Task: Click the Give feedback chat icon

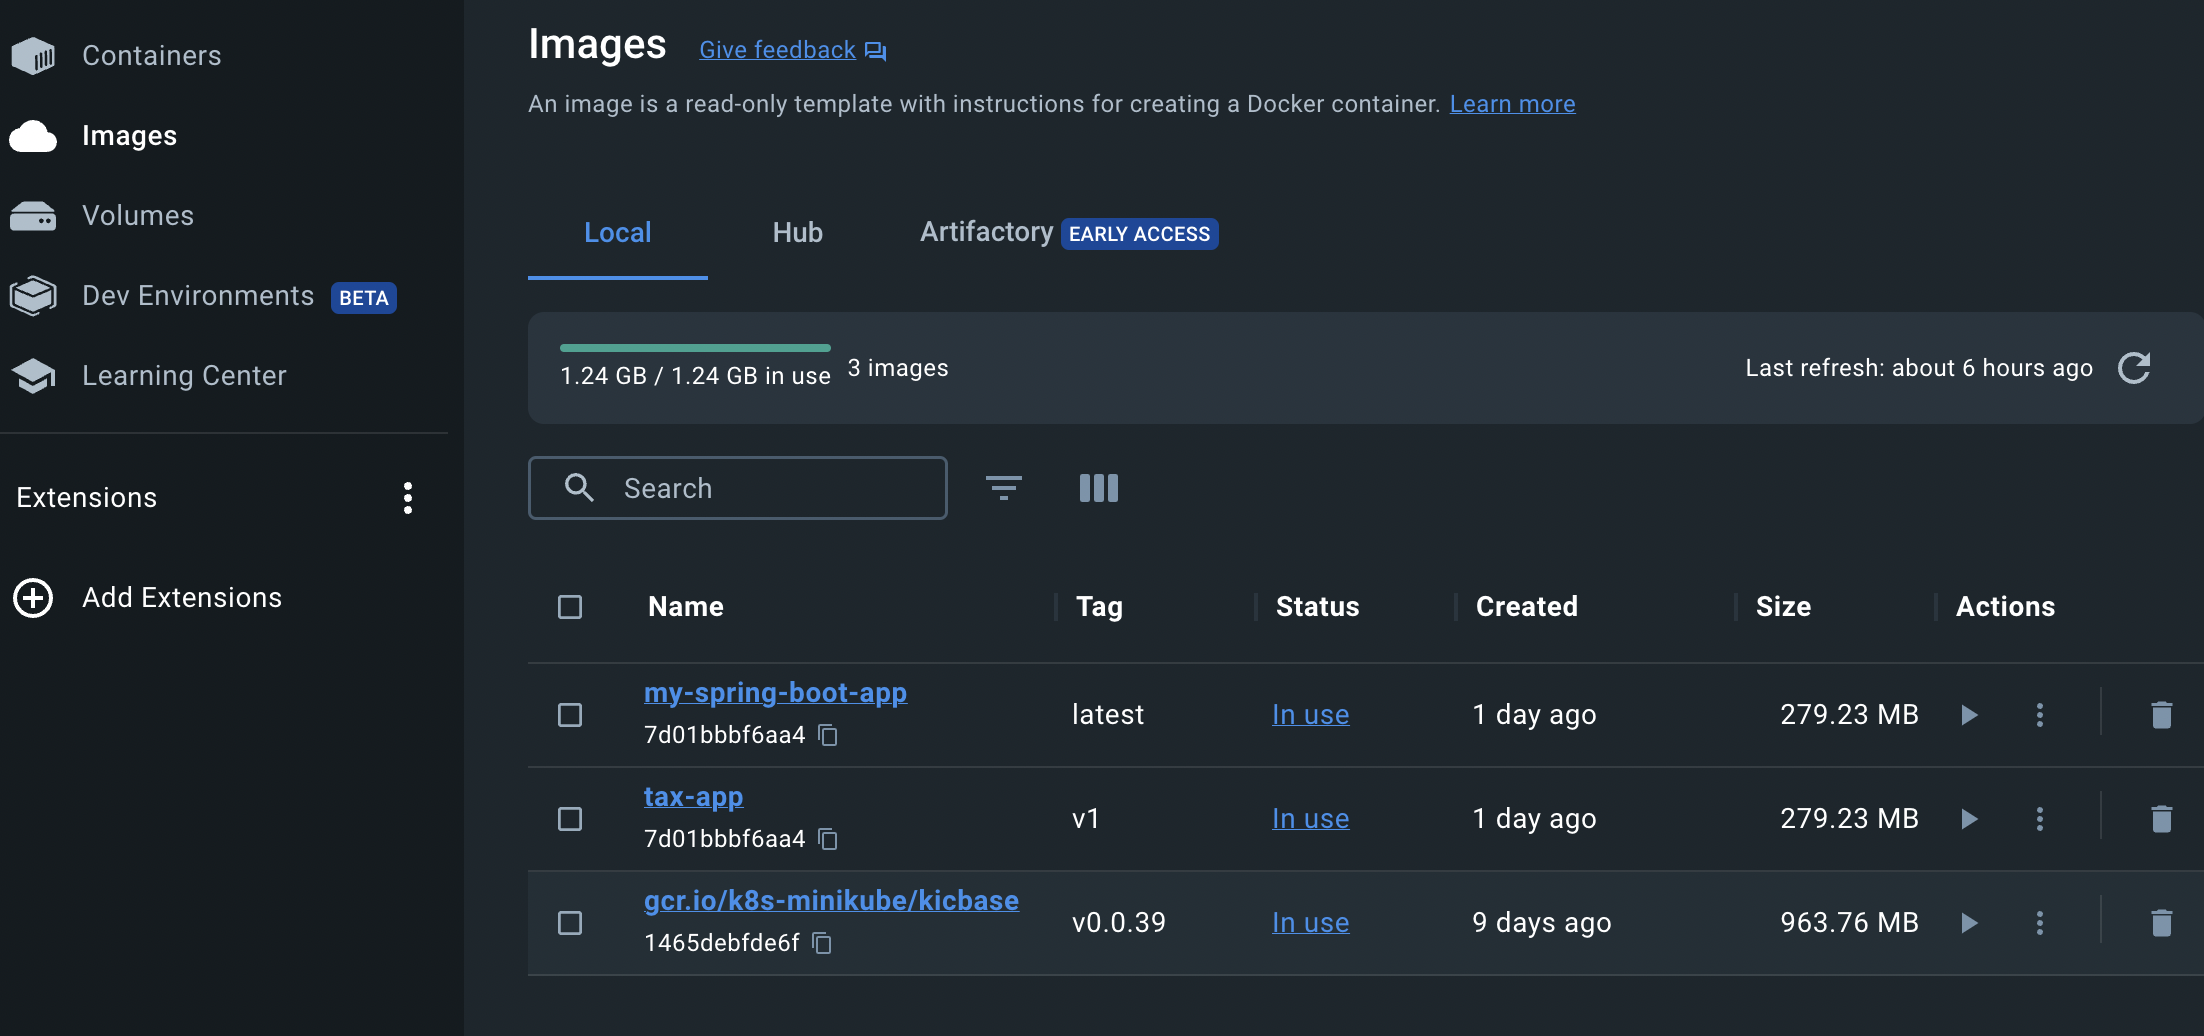Action: click(876, 51)
